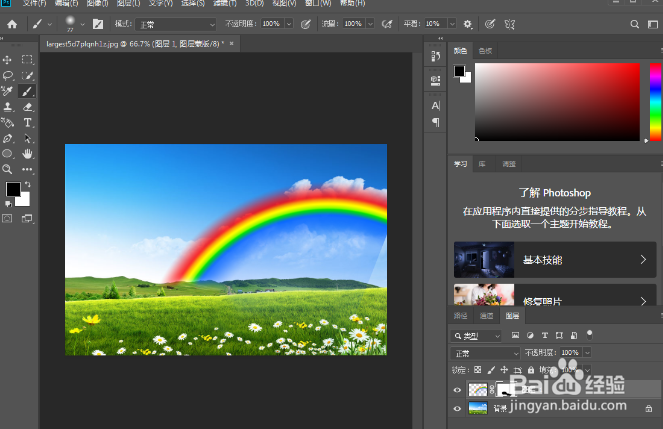Turn layer filtering switch on or off

tap(589, 335)
